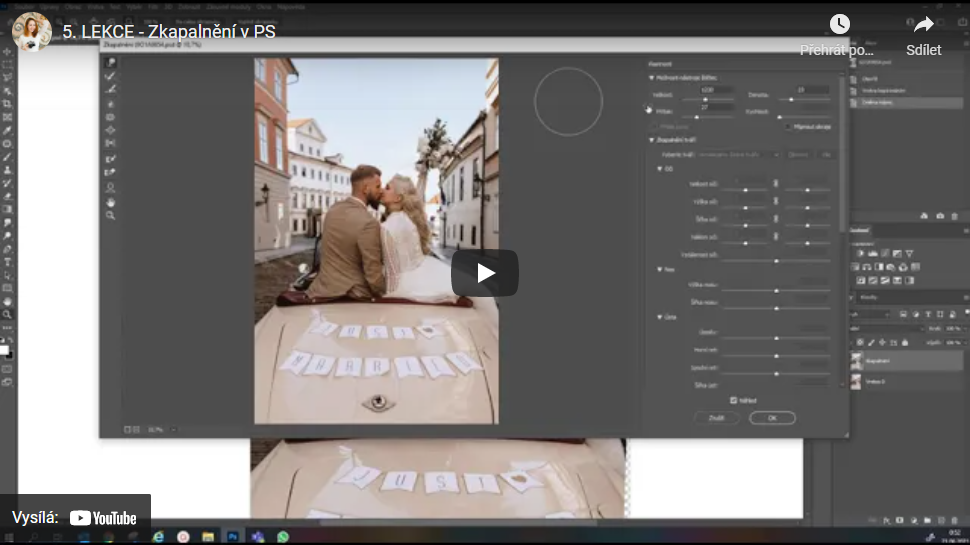Toggle link icon for Výška očí
The image size is (970, 545).
tap(776, 201)
